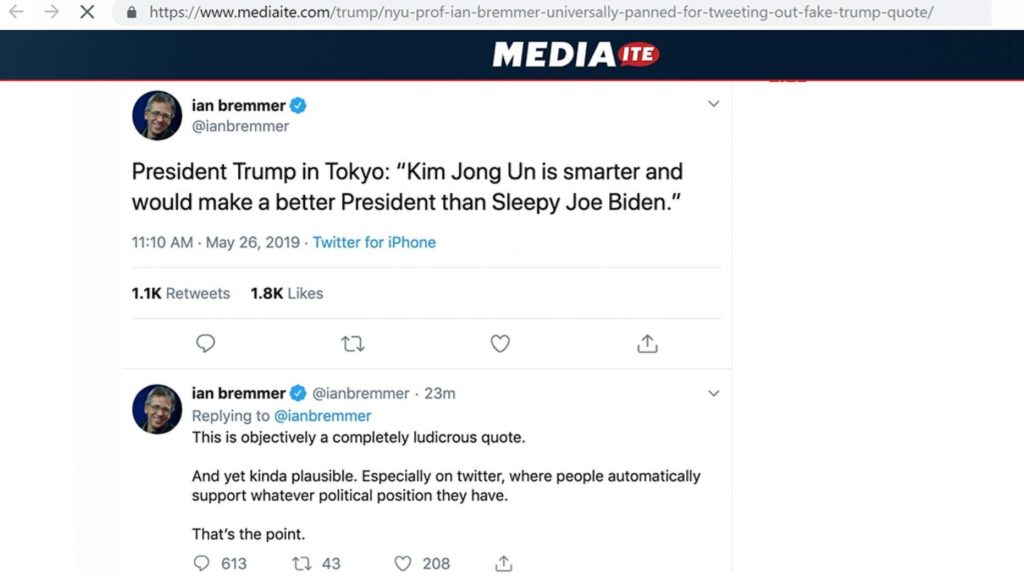Viewport: 1024px width, 576px height.
Task: Open the Twitter for iPhone link
Action: pos(374,242)
